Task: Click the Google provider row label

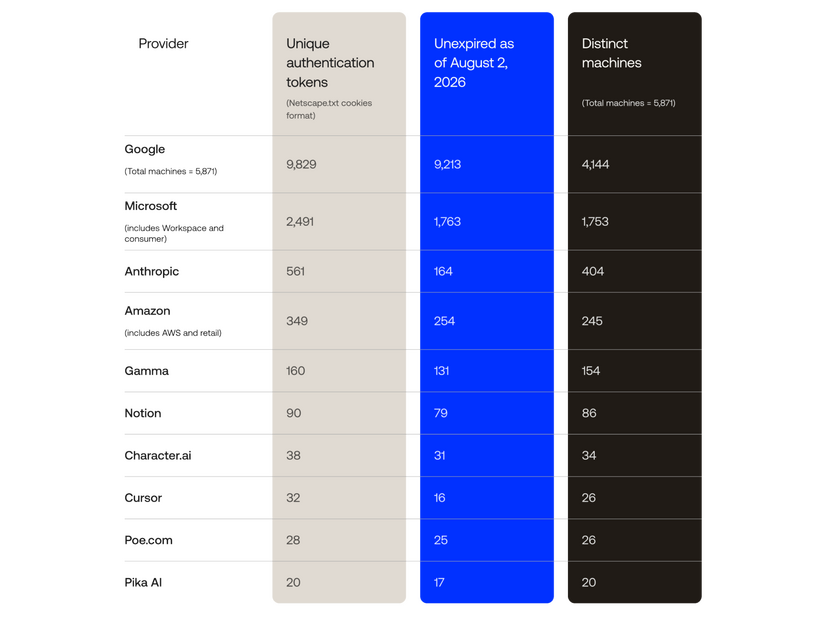Action: [x=144, y=149]
